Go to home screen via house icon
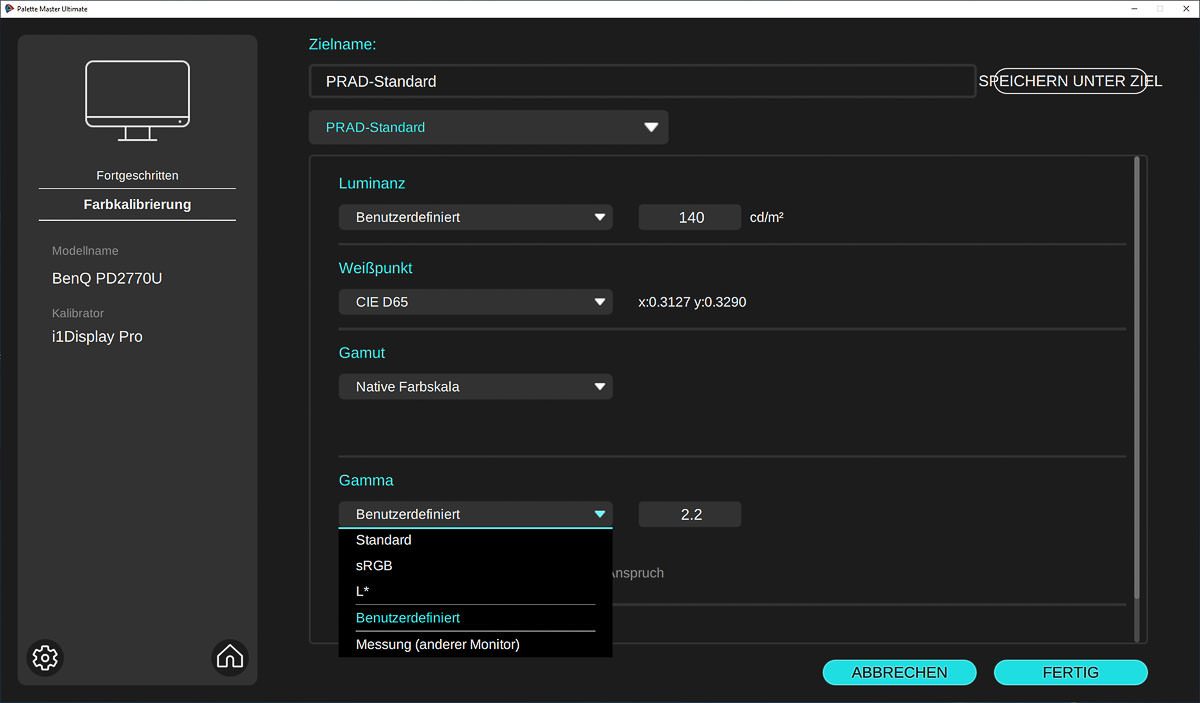1200x703 pixels. (x=230, y=657)
